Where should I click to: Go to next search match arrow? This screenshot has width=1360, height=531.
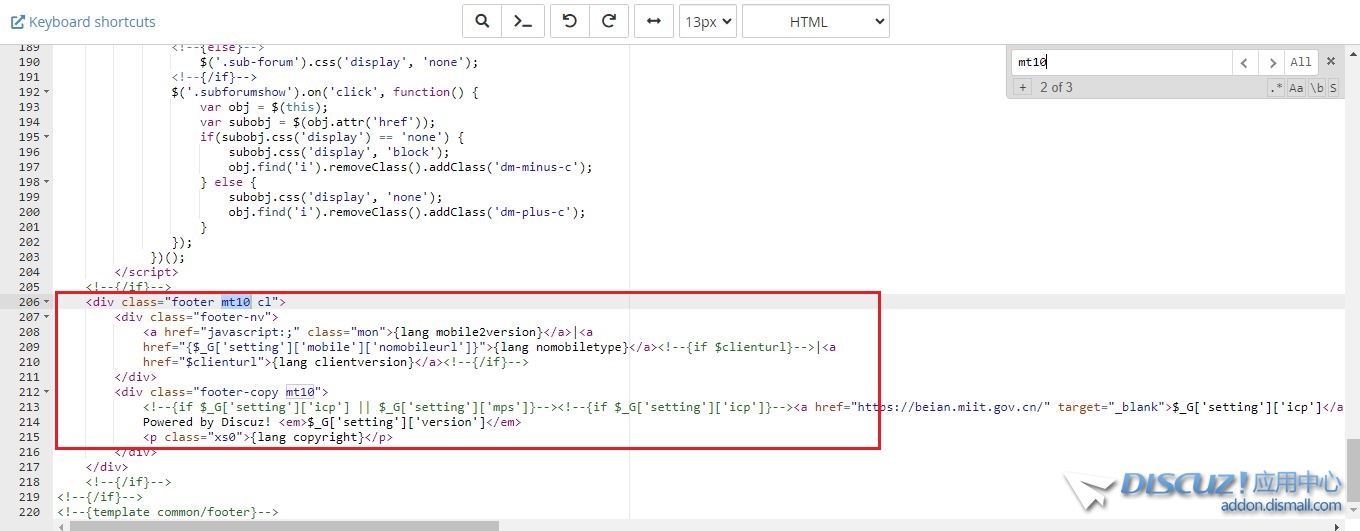coord(1272,62)
